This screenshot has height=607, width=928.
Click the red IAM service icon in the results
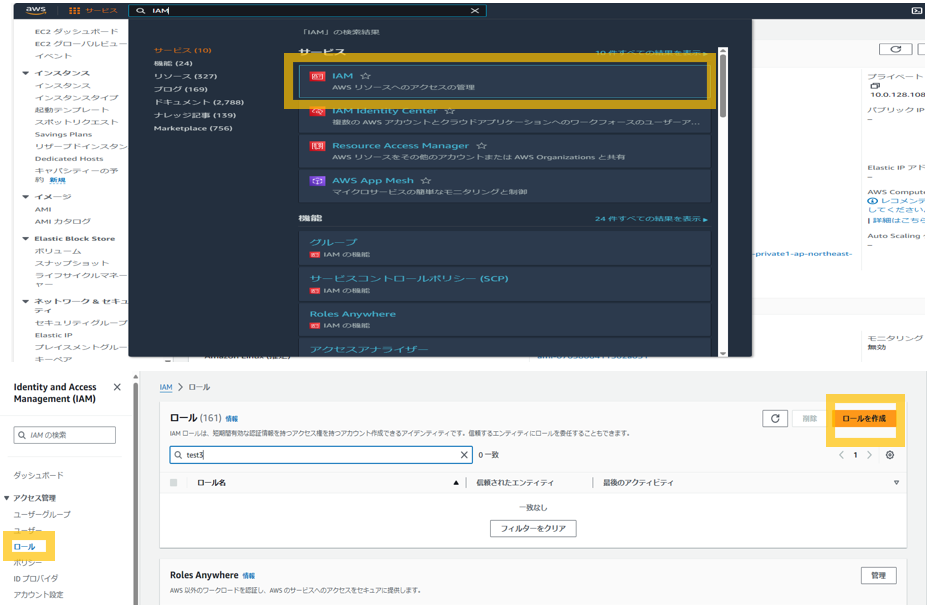[x=317, y=76]
